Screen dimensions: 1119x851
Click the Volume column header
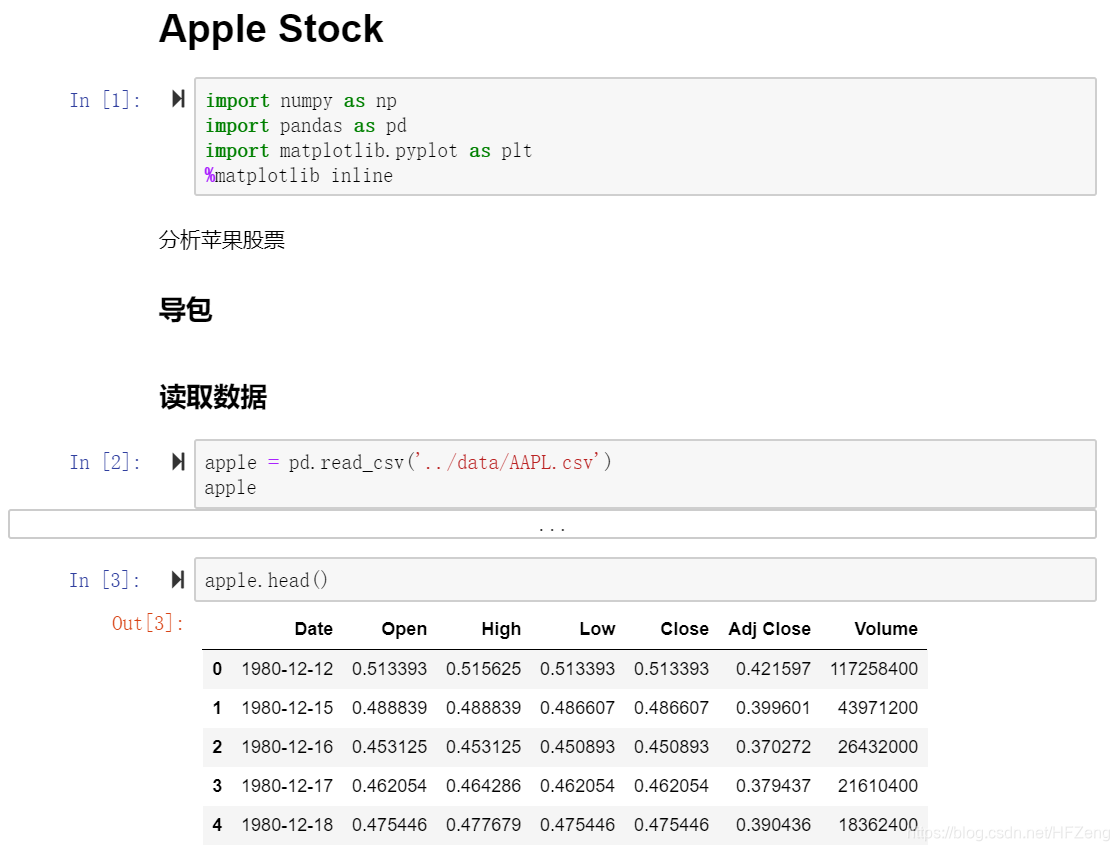886,629
